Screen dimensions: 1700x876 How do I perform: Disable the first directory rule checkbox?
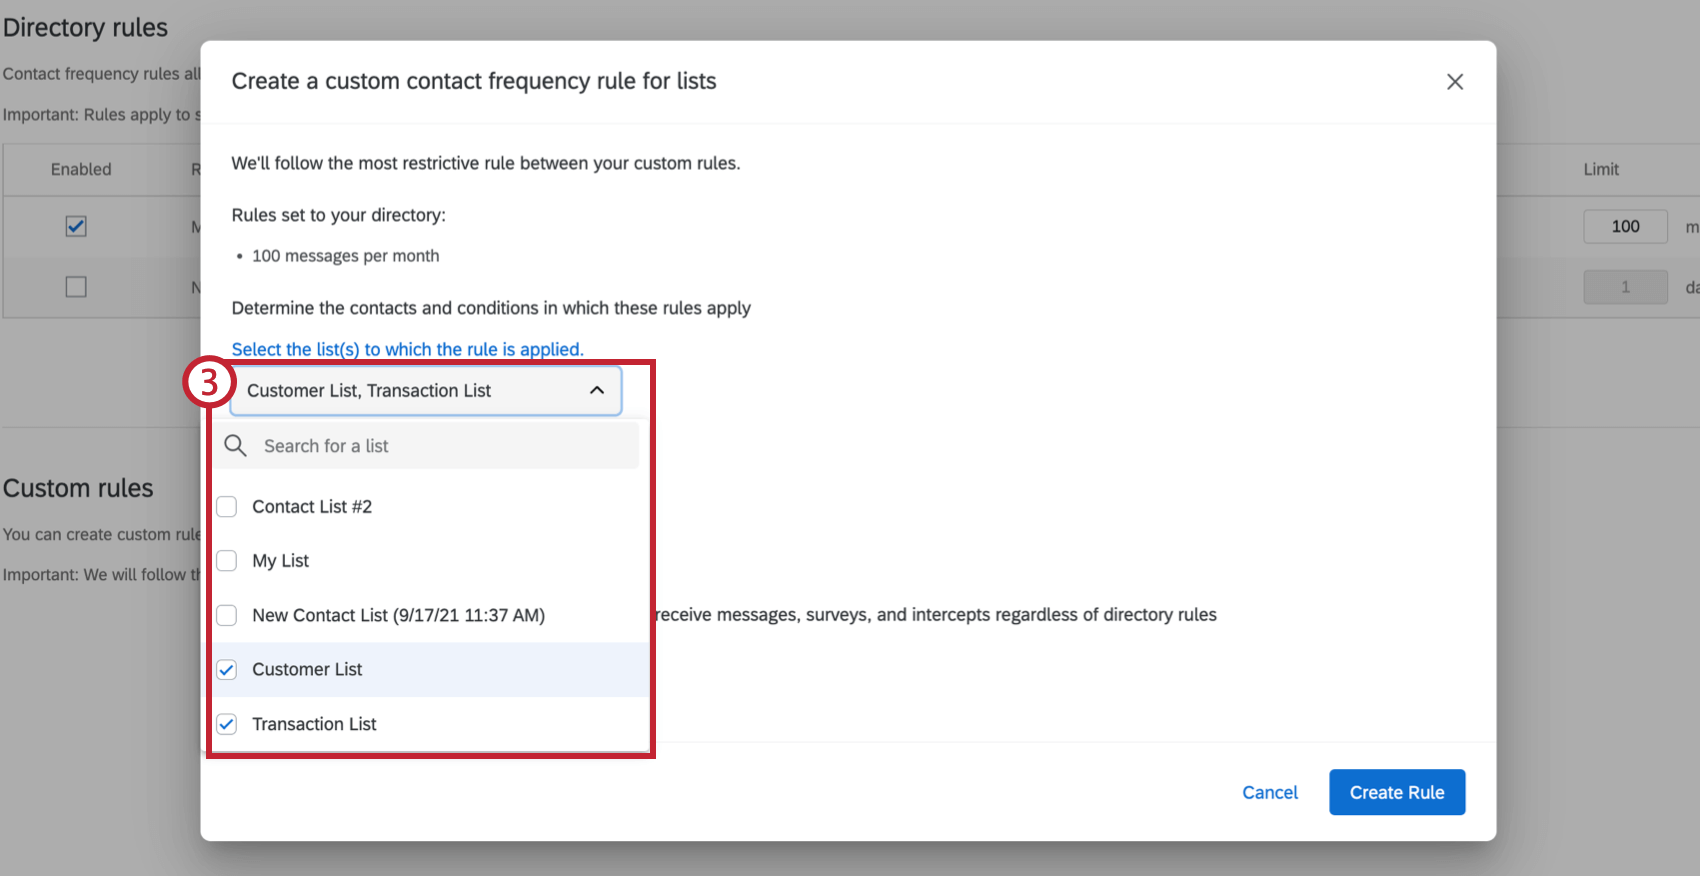pos(76,226)
